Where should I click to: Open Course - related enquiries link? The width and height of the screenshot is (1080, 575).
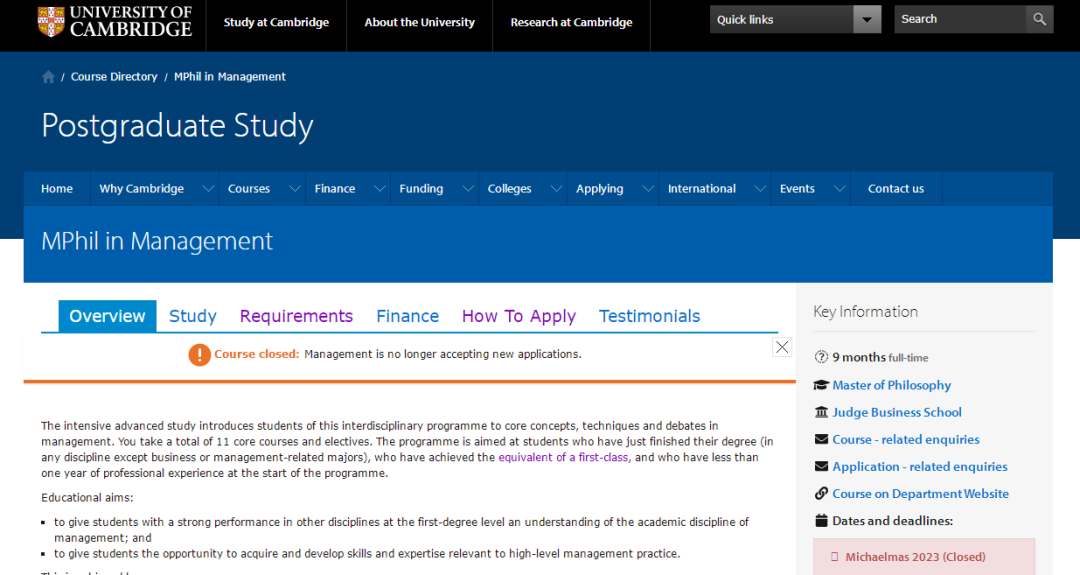point(906,439)
